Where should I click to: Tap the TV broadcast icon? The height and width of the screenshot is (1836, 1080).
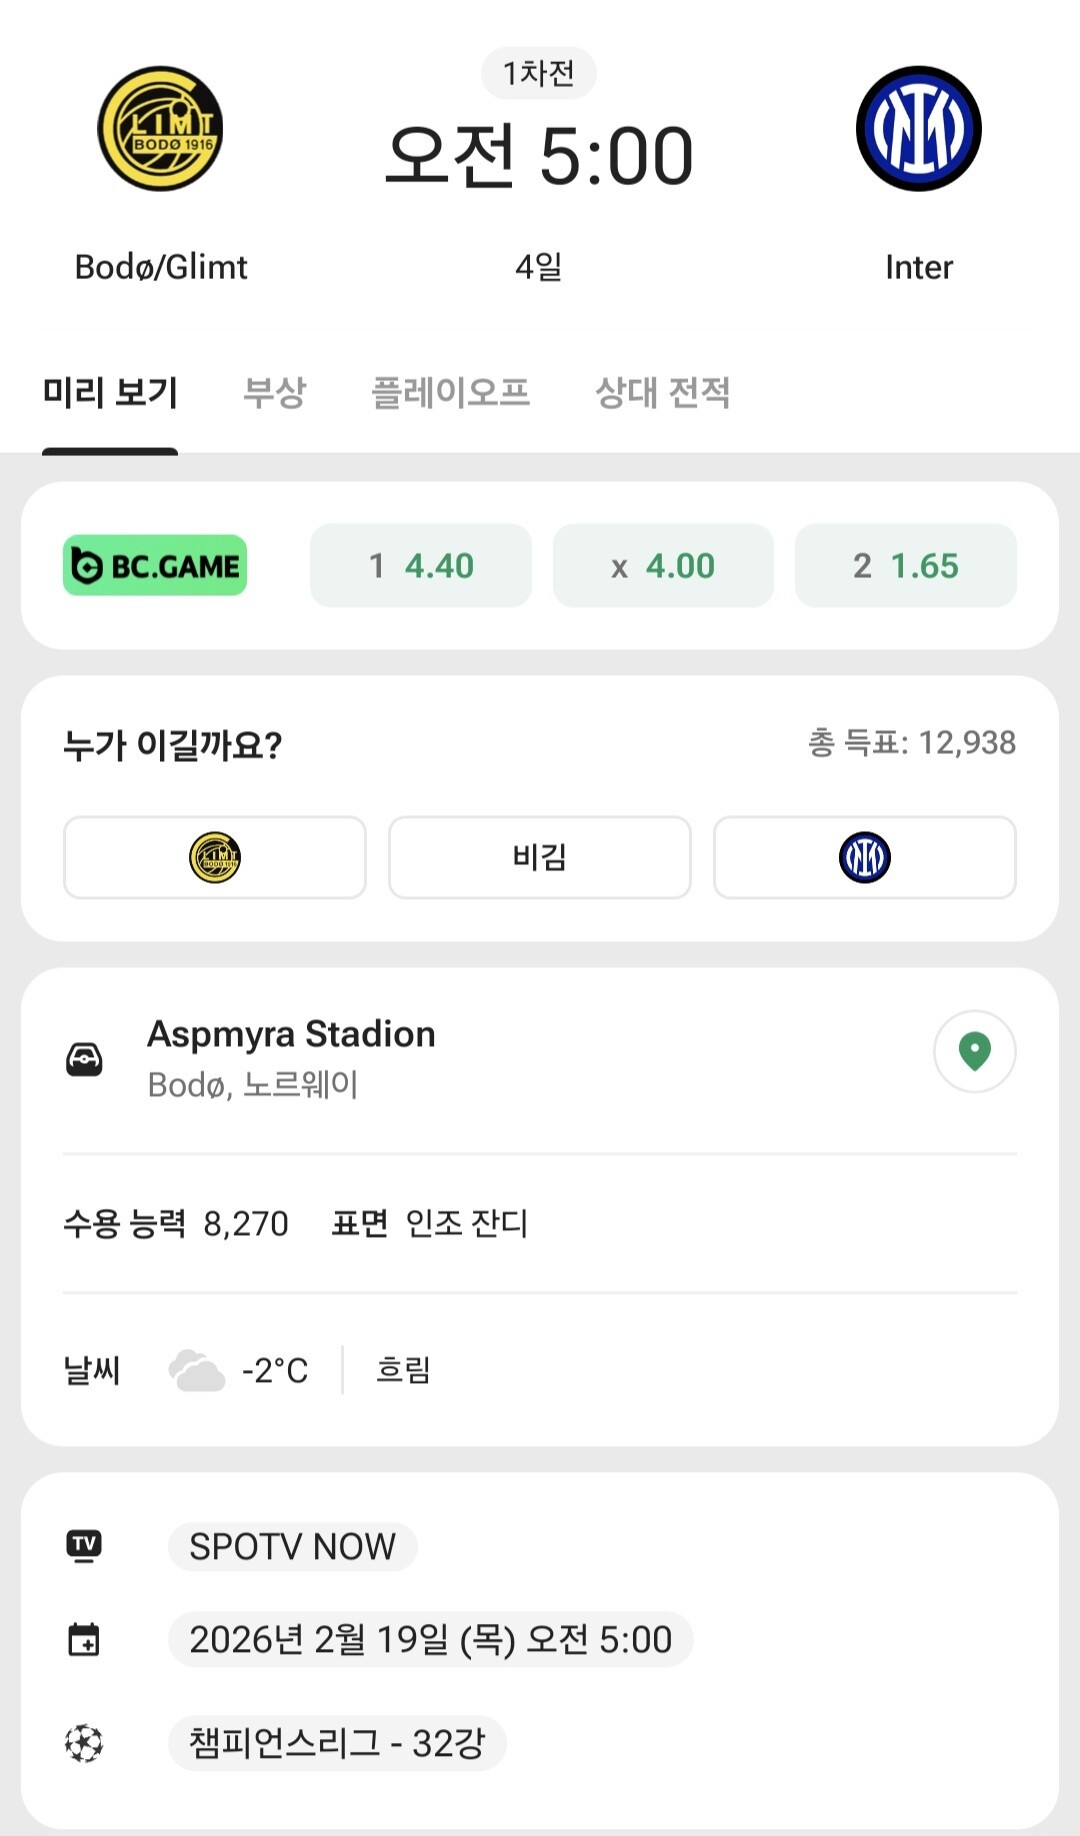(x=84, y=1546)
